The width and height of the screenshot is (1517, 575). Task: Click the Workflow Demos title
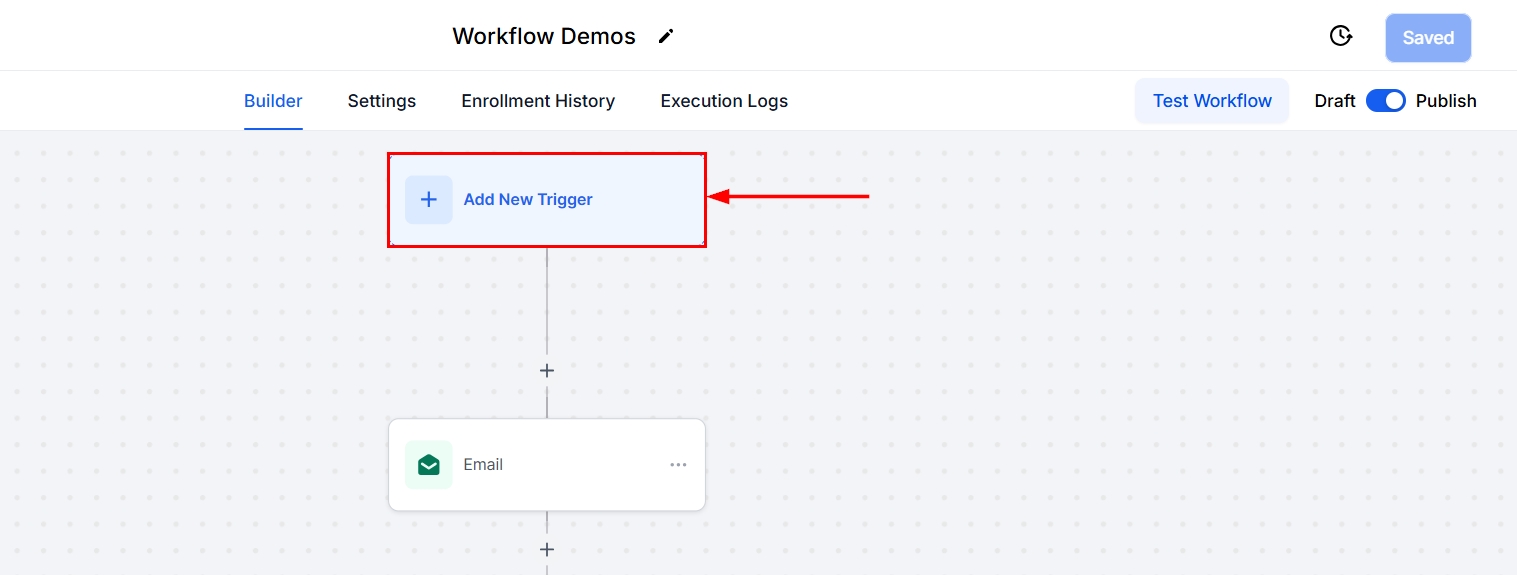(x=544, y=37)
